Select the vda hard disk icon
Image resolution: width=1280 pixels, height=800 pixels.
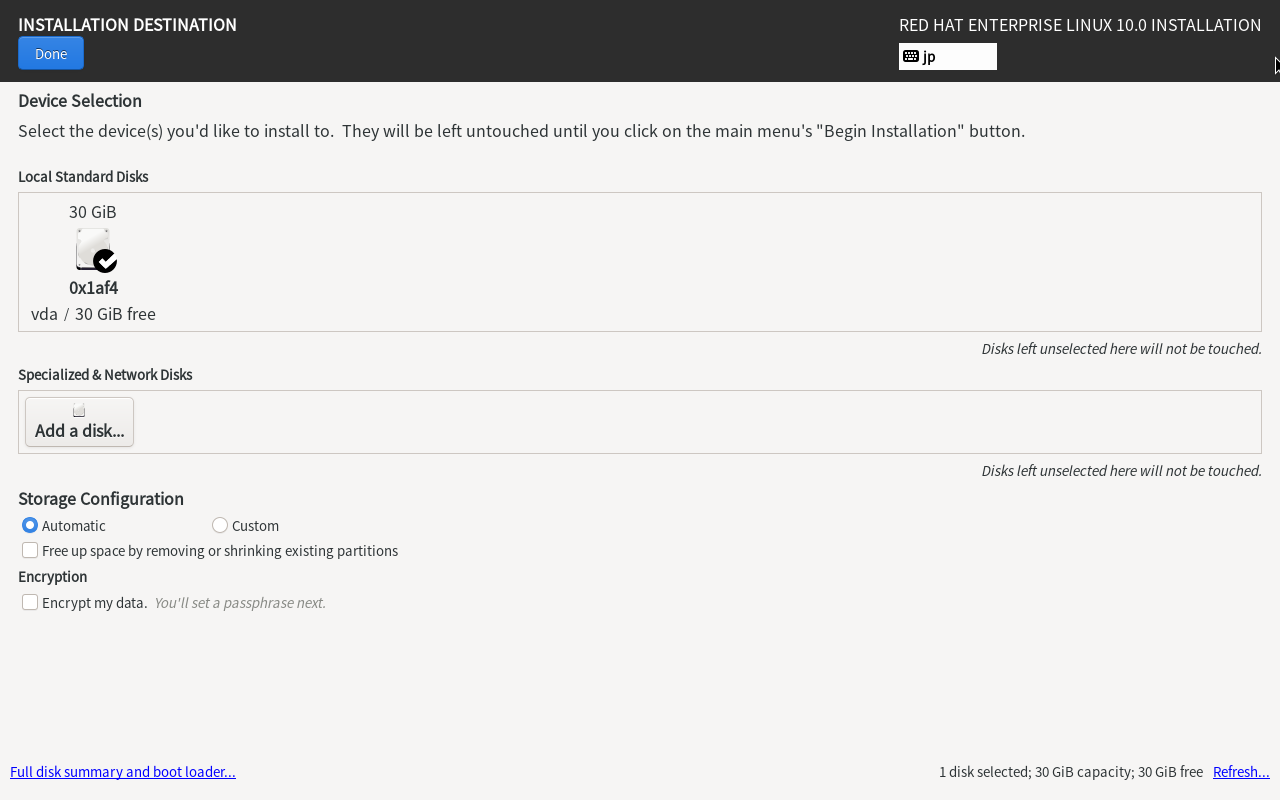(x=96, y=249)
